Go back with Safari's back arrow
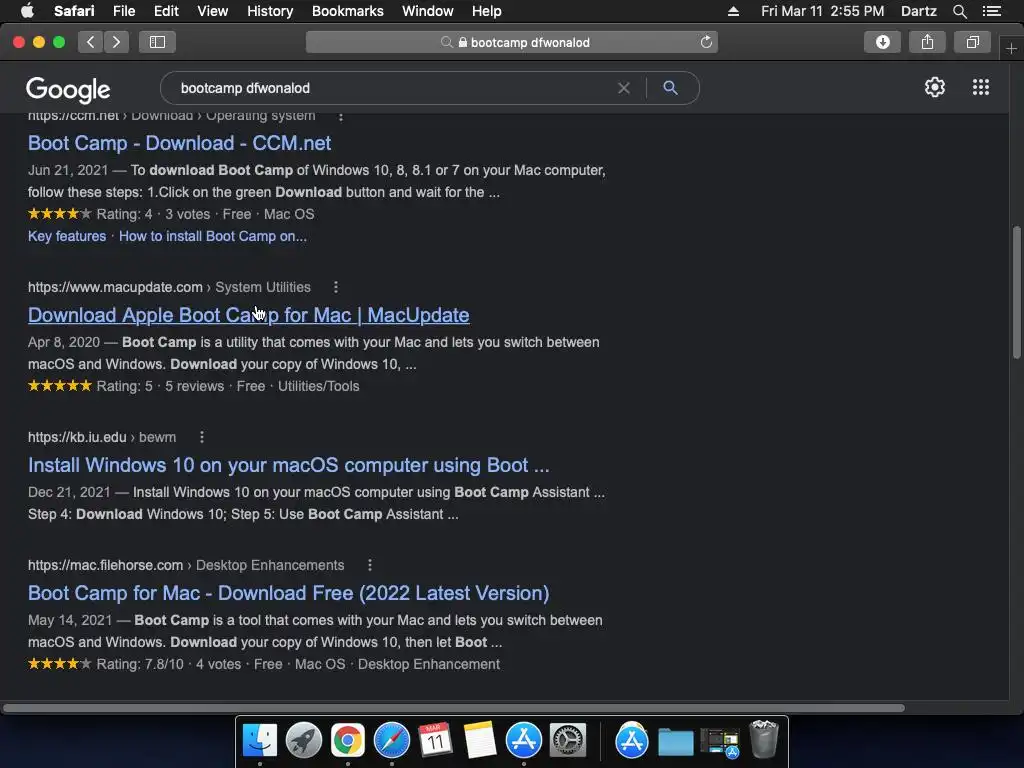 [x=91, y=42]
